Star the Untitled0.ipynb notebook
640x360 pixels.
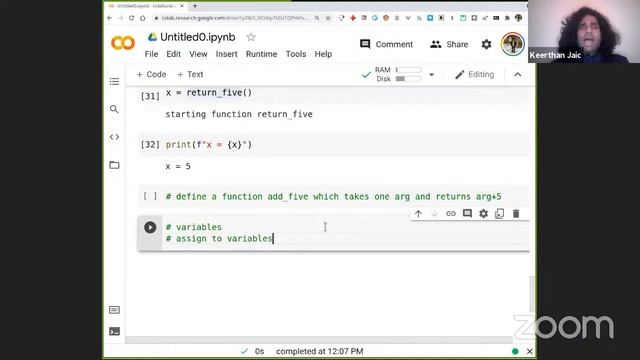[251, 37]
